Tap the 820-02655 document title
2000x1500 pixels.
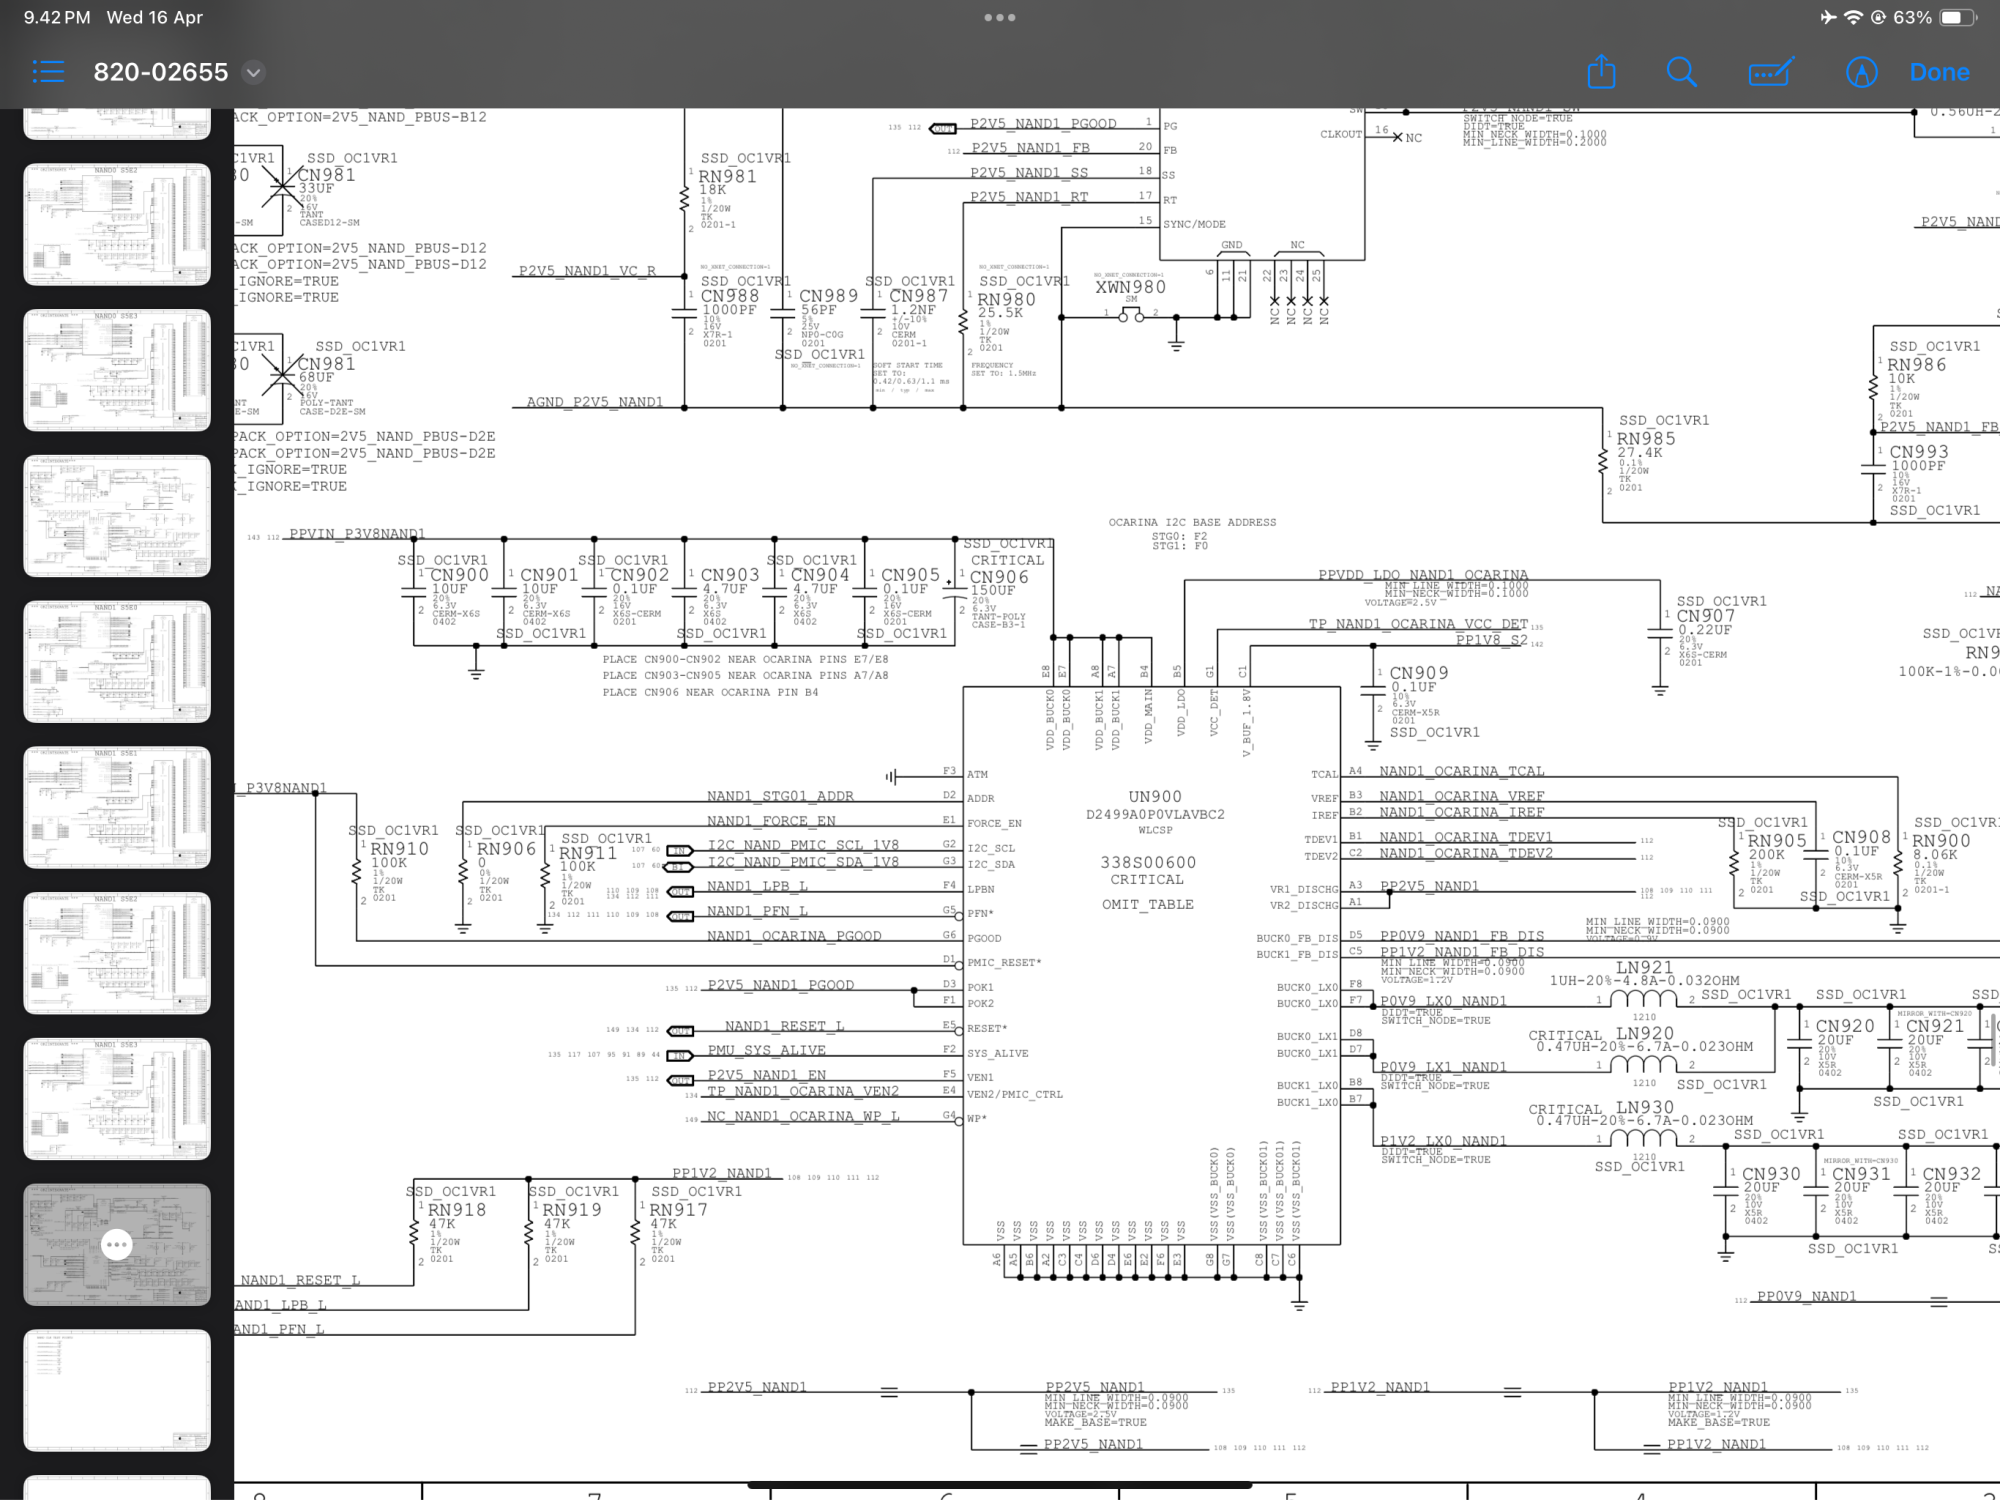(161, 72)
